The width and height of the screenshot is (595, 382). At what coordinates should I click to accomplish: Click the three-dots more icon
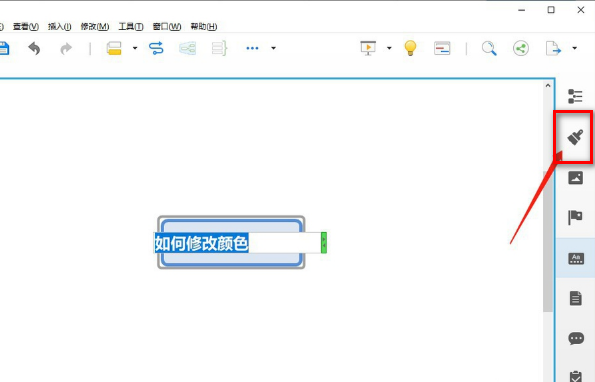(x=252, y=48)
